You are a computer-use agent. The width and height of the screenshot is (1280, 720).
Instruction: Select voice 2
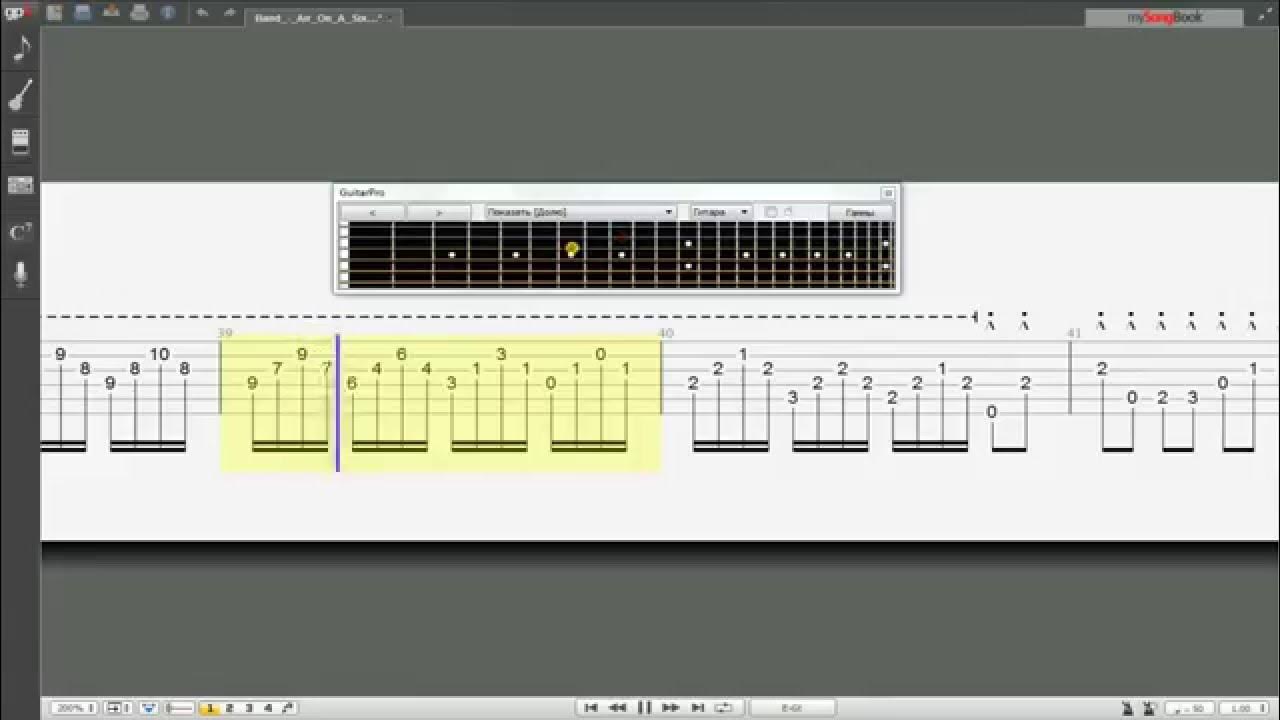229,708
